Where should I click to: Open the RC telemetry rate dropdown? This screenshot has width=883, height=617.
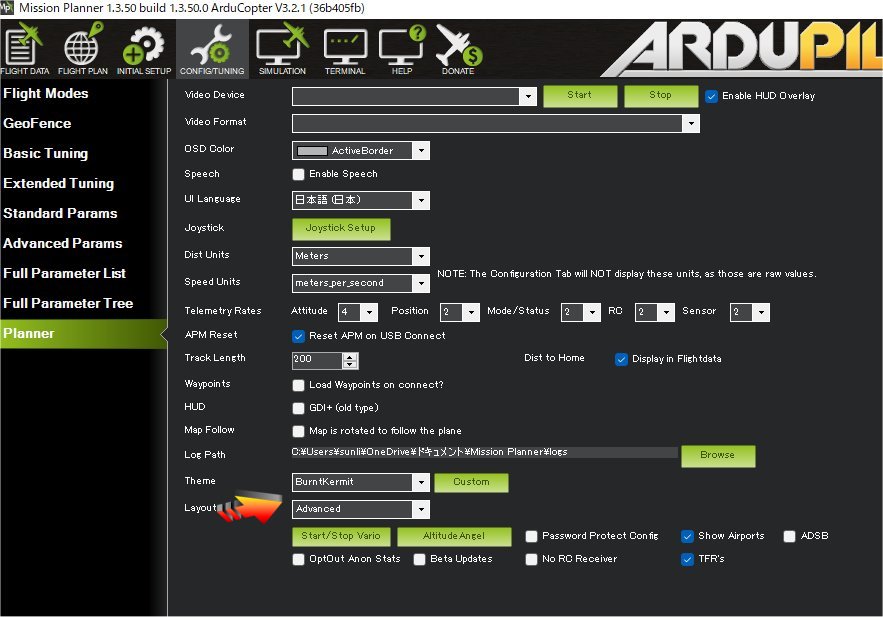point(666,312)
